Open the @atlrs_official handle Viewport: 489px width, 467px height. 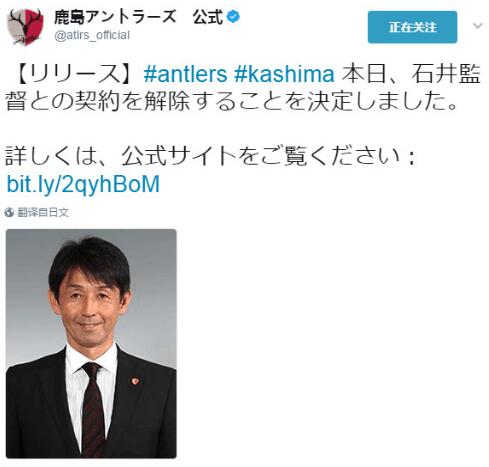tap(92, 35)
